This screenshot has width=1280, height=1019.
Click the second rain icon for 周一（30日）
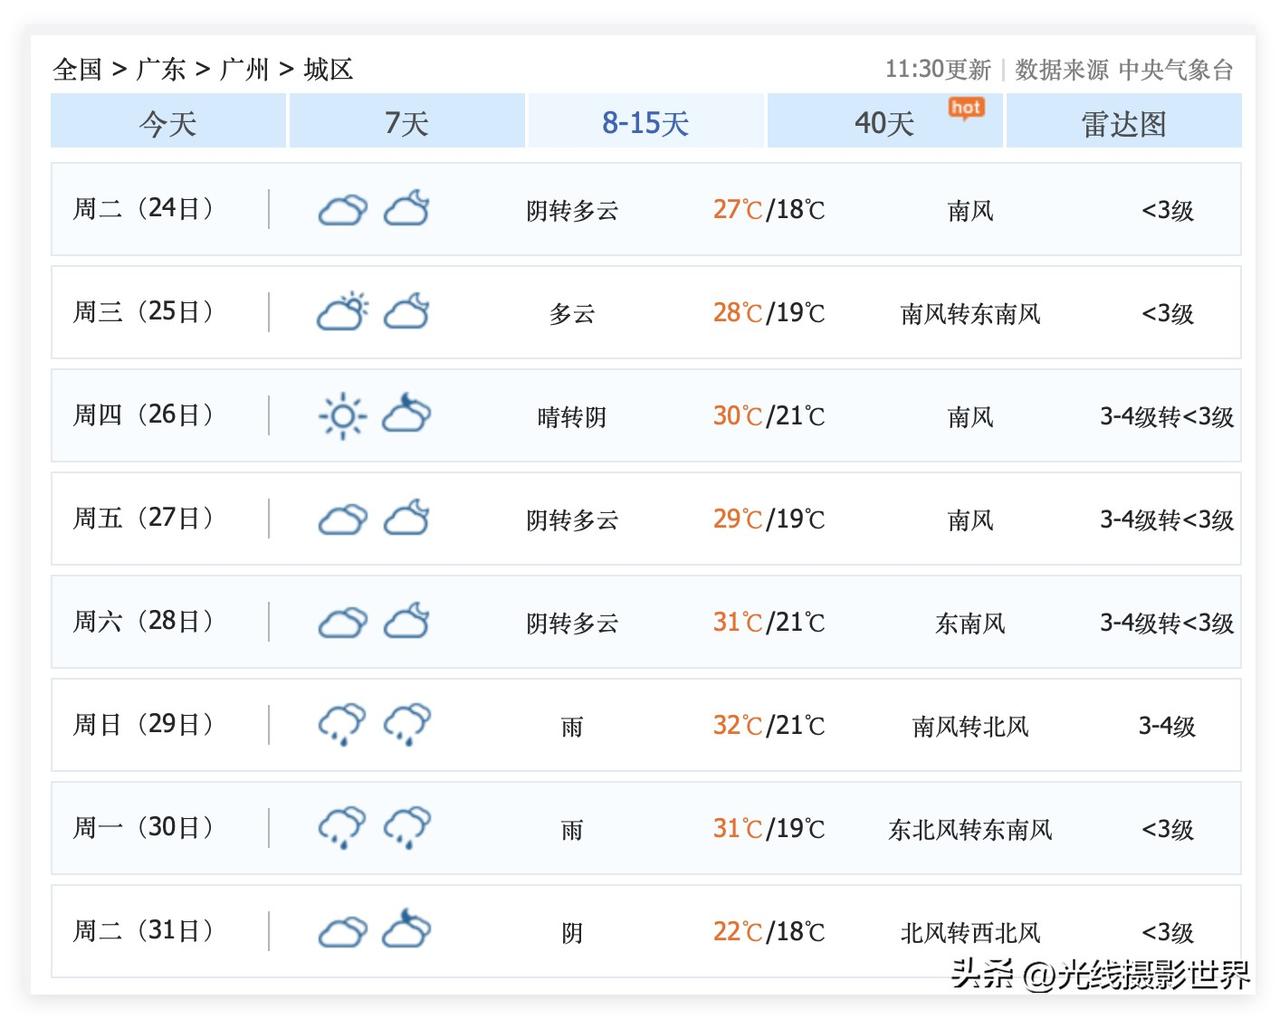coord(407,828)
